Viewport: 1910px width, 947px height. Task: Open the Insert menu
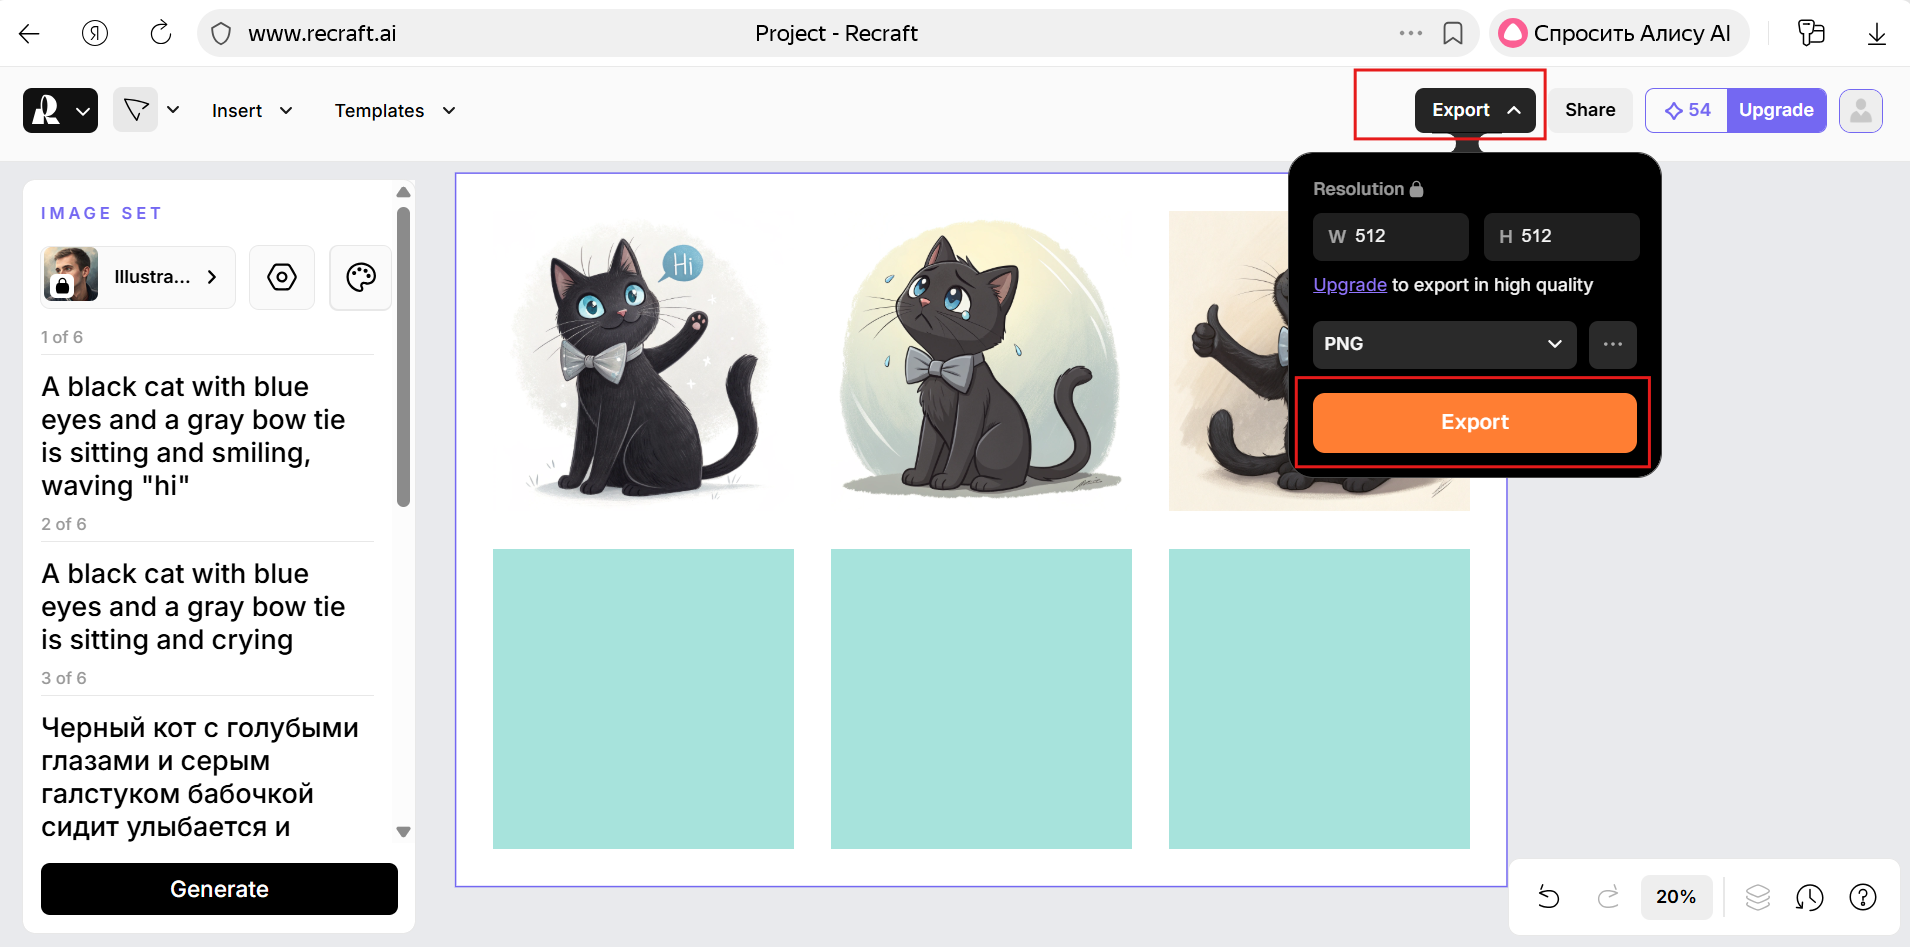(252, 111)
